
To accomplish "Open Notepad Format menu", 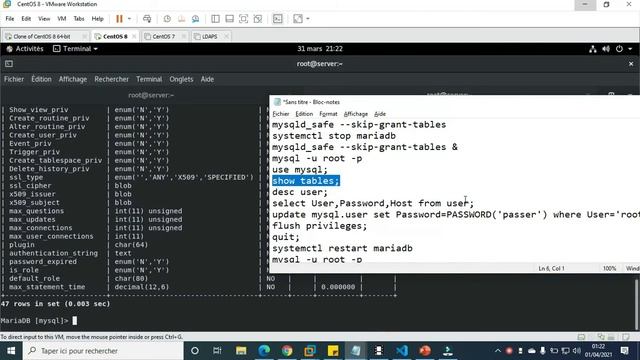I will pyautogui.click(x=328, y=114).
